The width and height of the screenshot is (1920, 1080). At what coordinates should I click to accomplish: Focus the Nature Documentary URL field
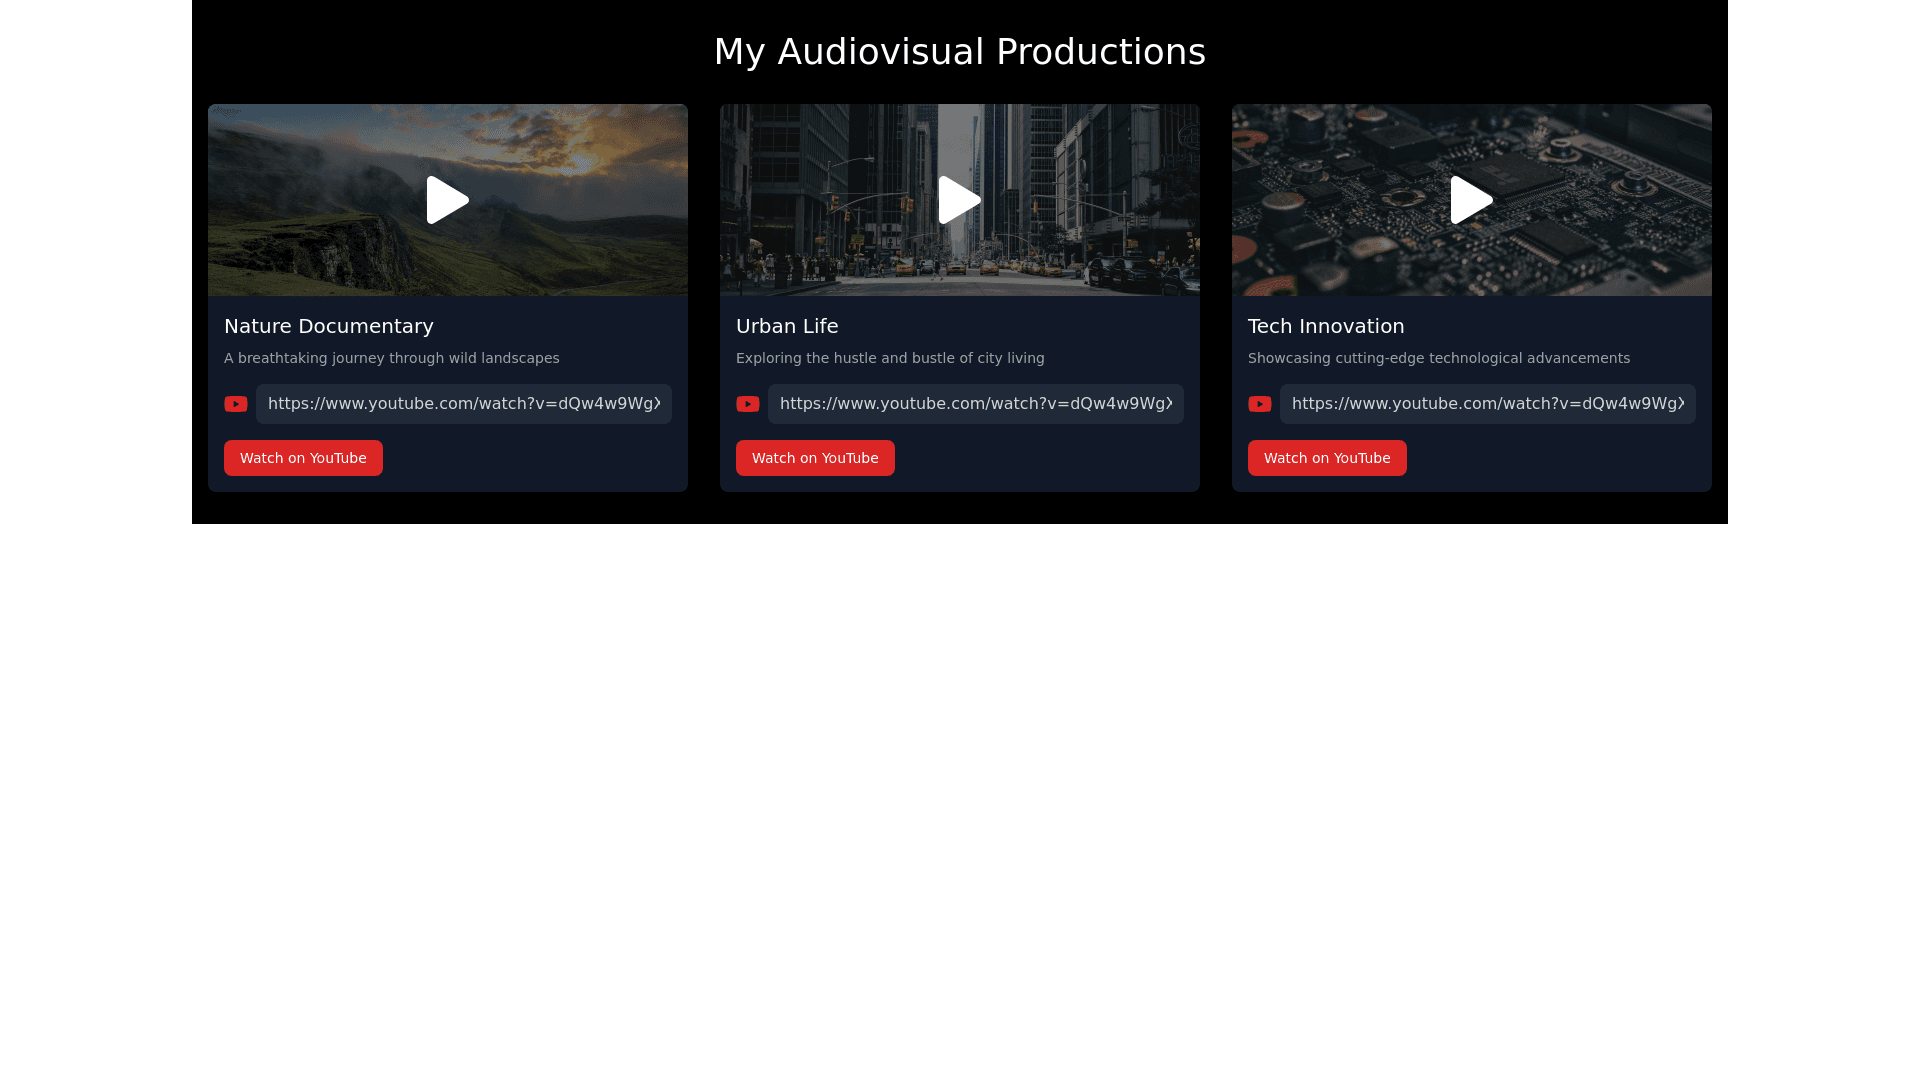pos(464,404)
